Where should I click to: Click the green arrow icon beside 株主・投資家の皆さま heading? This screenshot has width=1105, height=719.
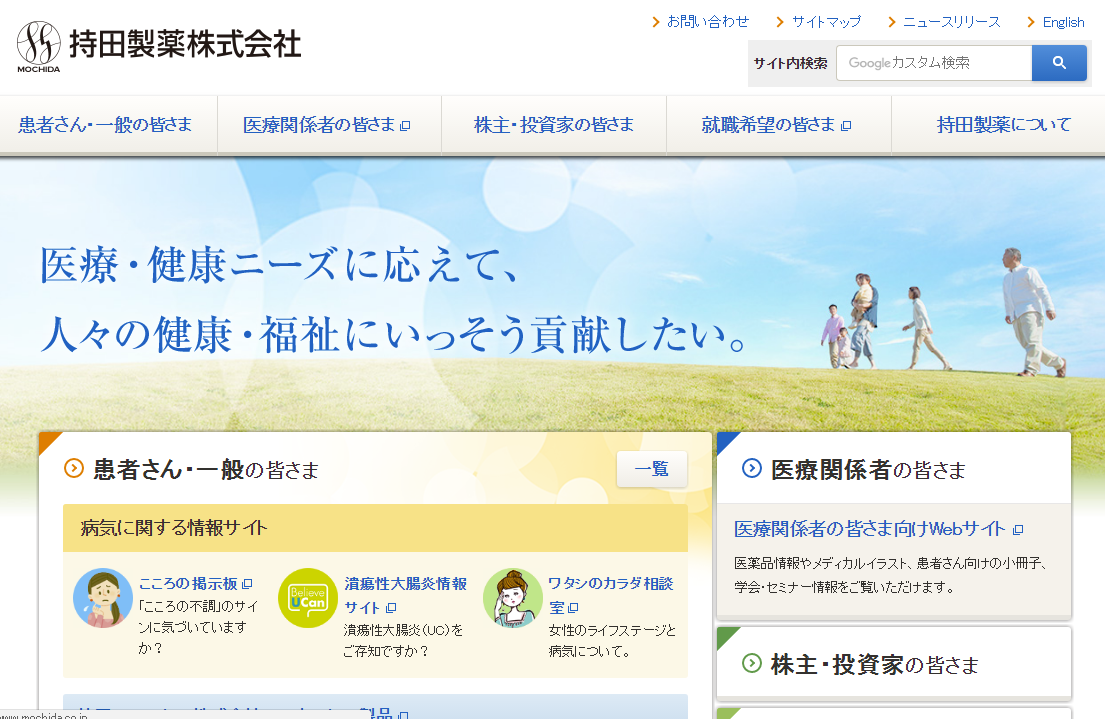[752, 663]
